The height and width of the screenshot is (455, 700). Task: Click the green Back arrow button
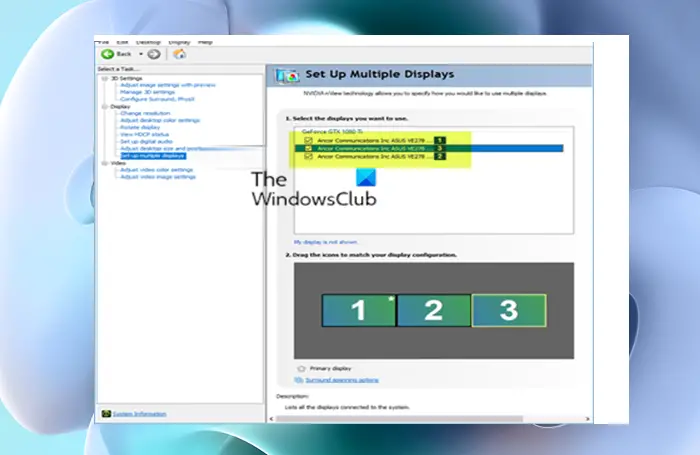click(108, 54)
